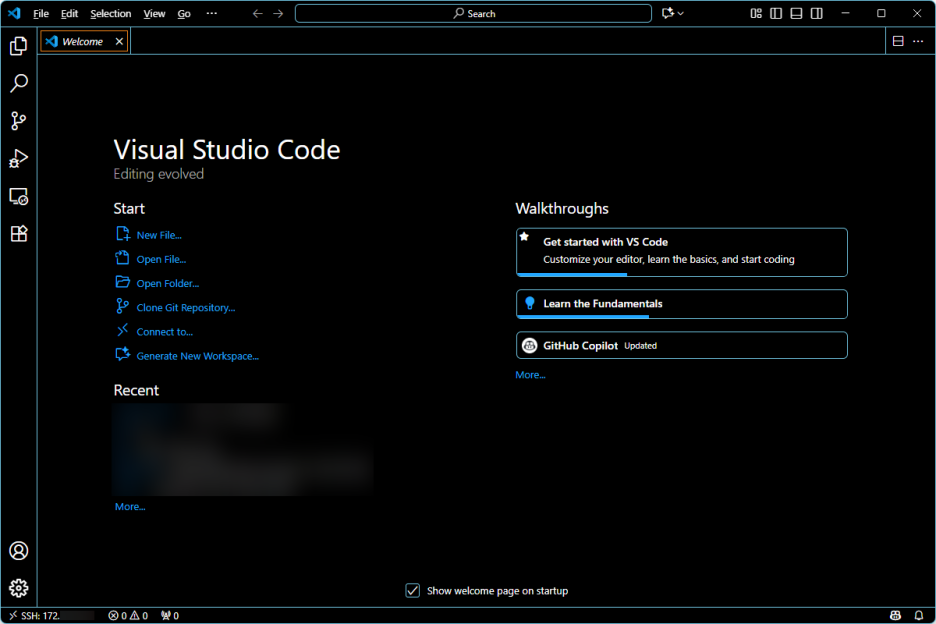
Task: Open editor More Actions ellipsis
Action: coord(918,41)
